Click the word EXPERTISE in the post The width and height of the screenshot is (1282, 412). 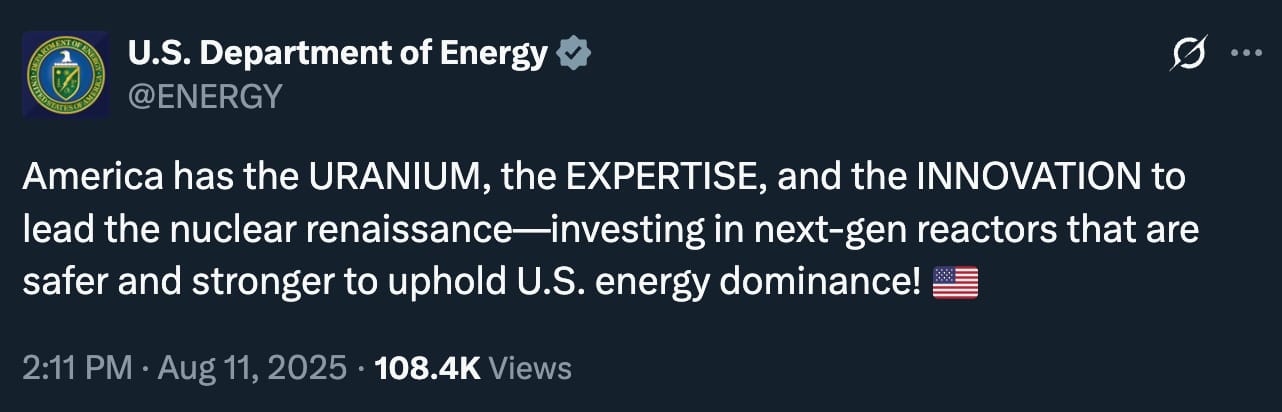[657, 178]
